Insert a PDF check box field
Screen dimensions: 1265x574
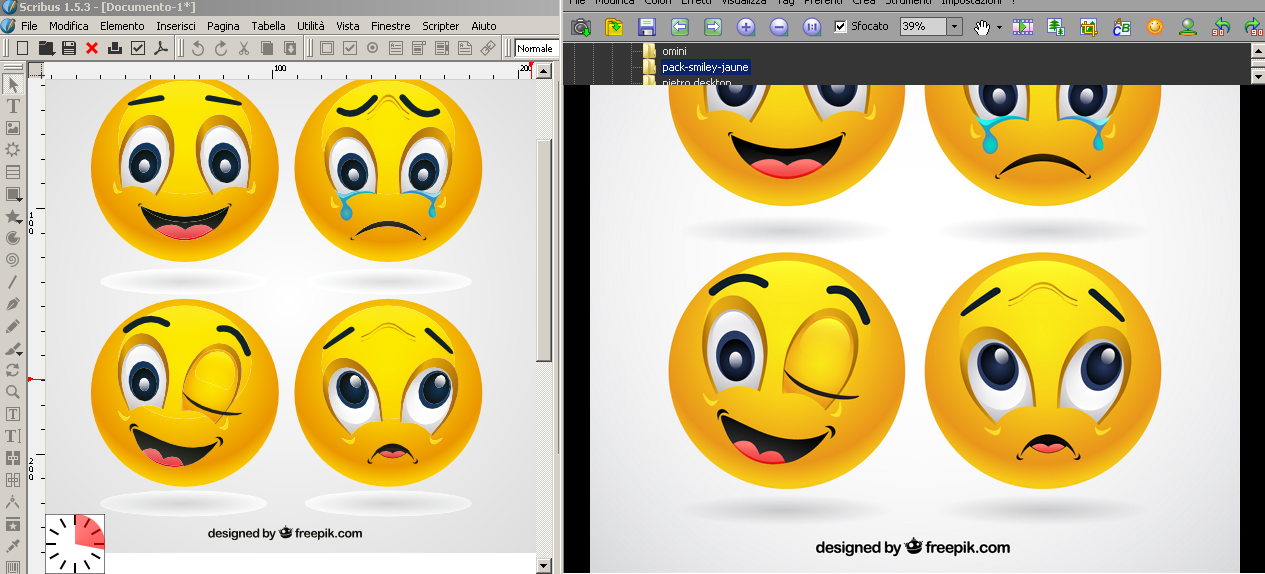[350, 47]
